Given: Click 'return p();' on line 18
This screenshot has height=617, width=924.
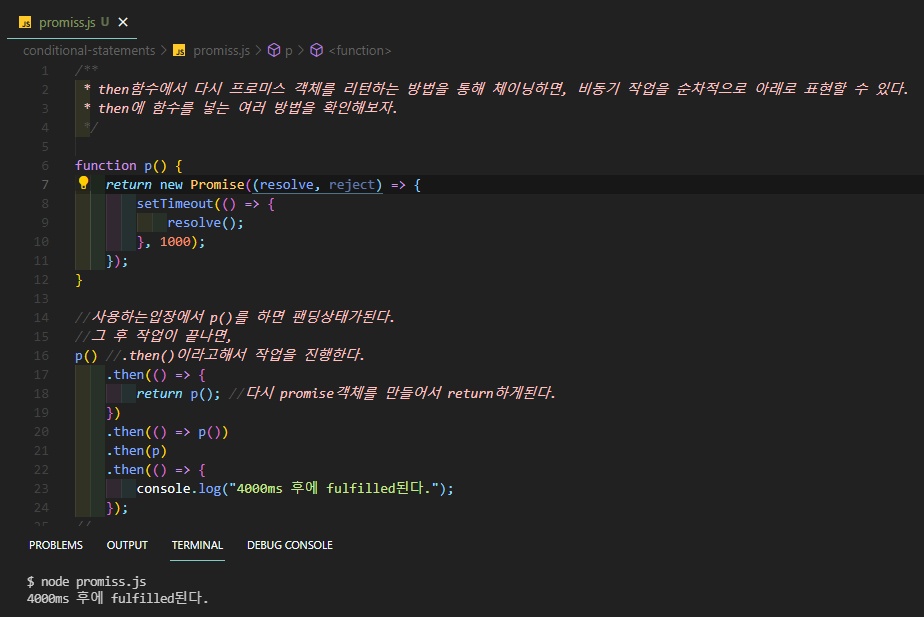Looking at the screenshot, I should [179, 394].
